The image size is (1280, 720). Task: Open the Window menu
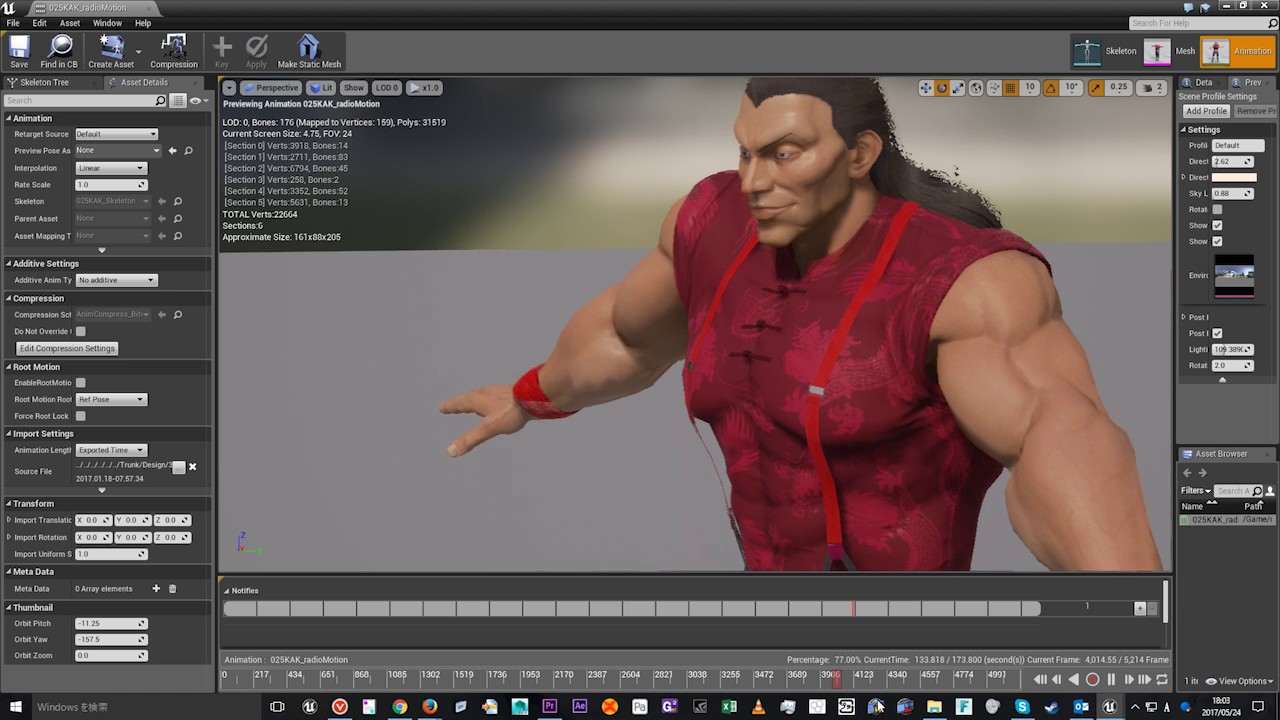(107, 23)
